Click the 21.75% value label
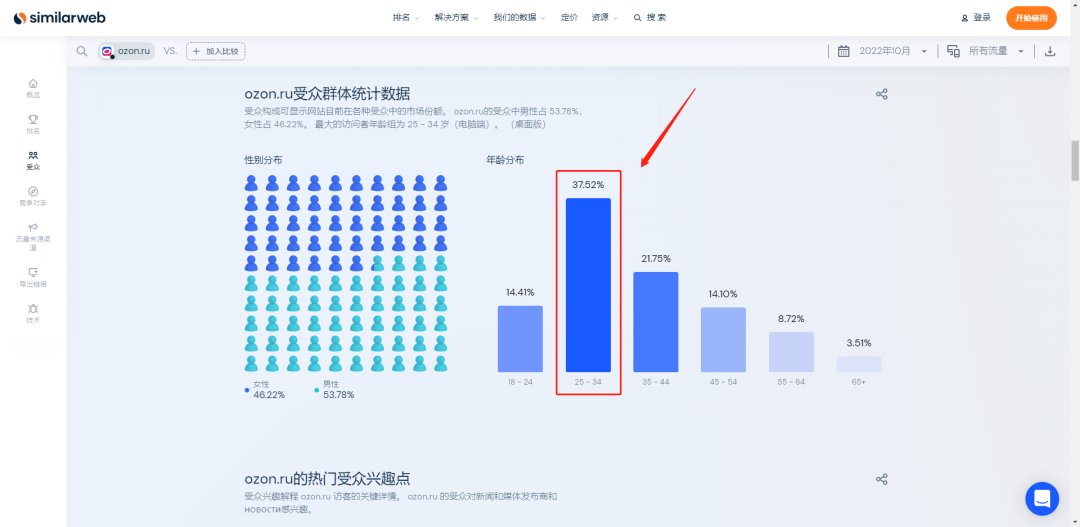This screenshot has height=527, width=1080. [656, 258]
